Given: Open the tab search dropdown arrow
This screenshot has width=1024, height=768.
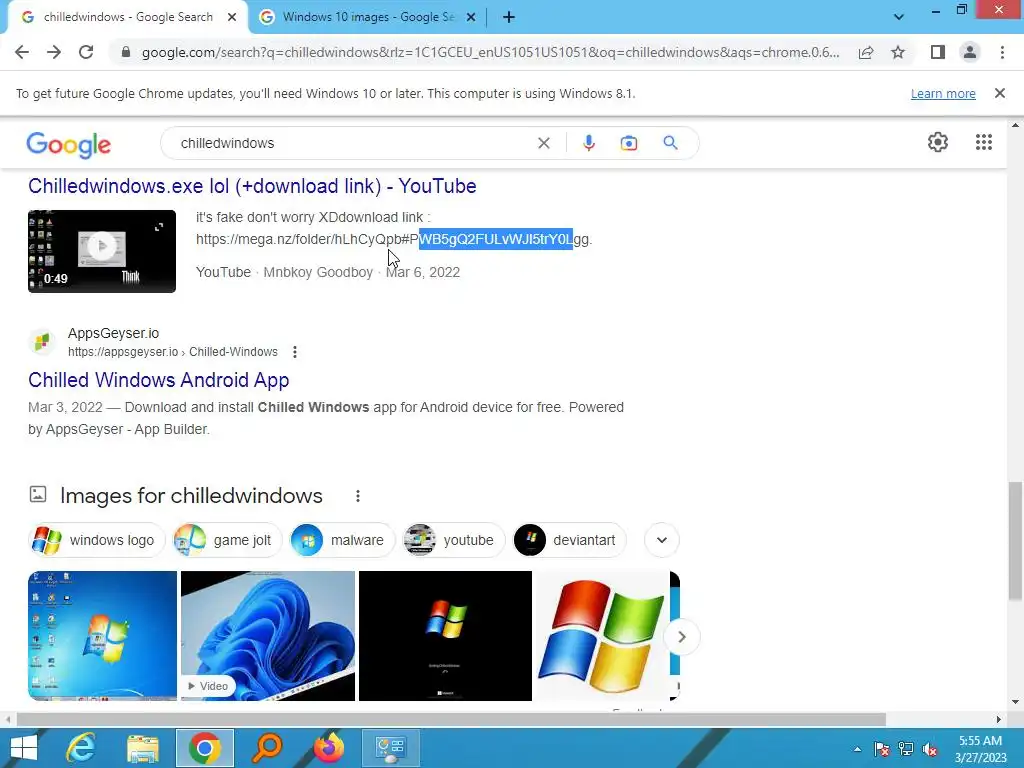Looking at the screenshot, I should [899, 18].
